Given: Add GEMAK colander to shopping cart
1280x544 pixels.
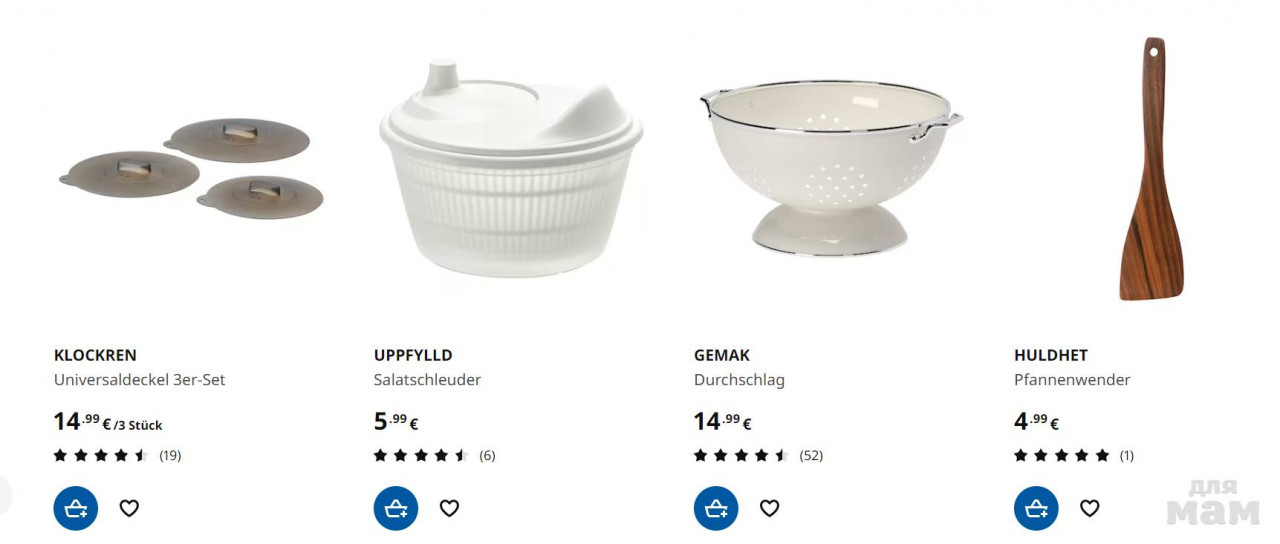Looking at the screenshot, I should (716, 508).
